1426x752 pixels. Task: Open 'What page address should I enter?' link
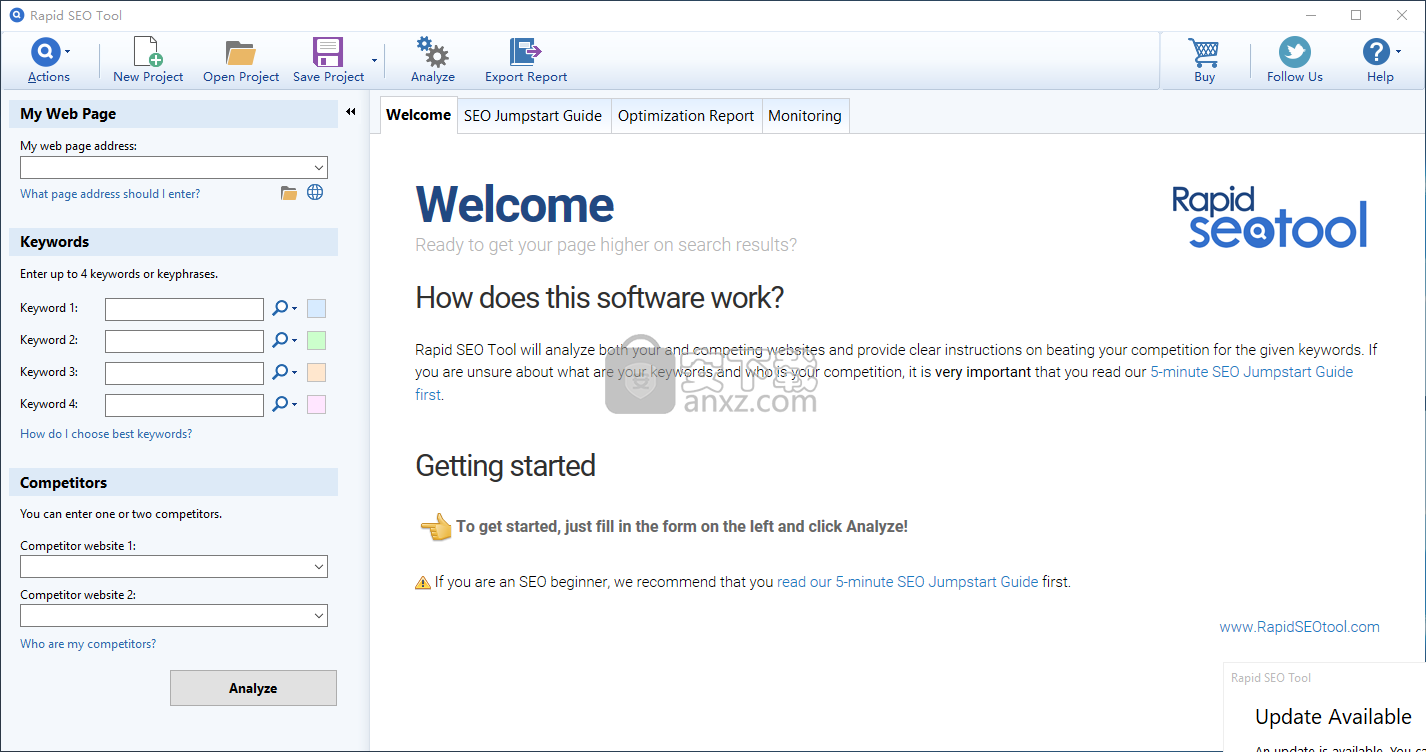110,194
